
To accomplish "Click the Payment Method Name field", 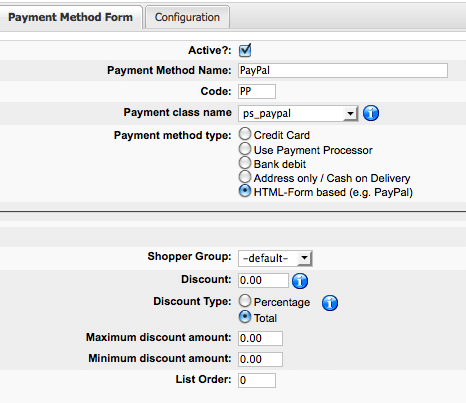I will click(343, 71).
